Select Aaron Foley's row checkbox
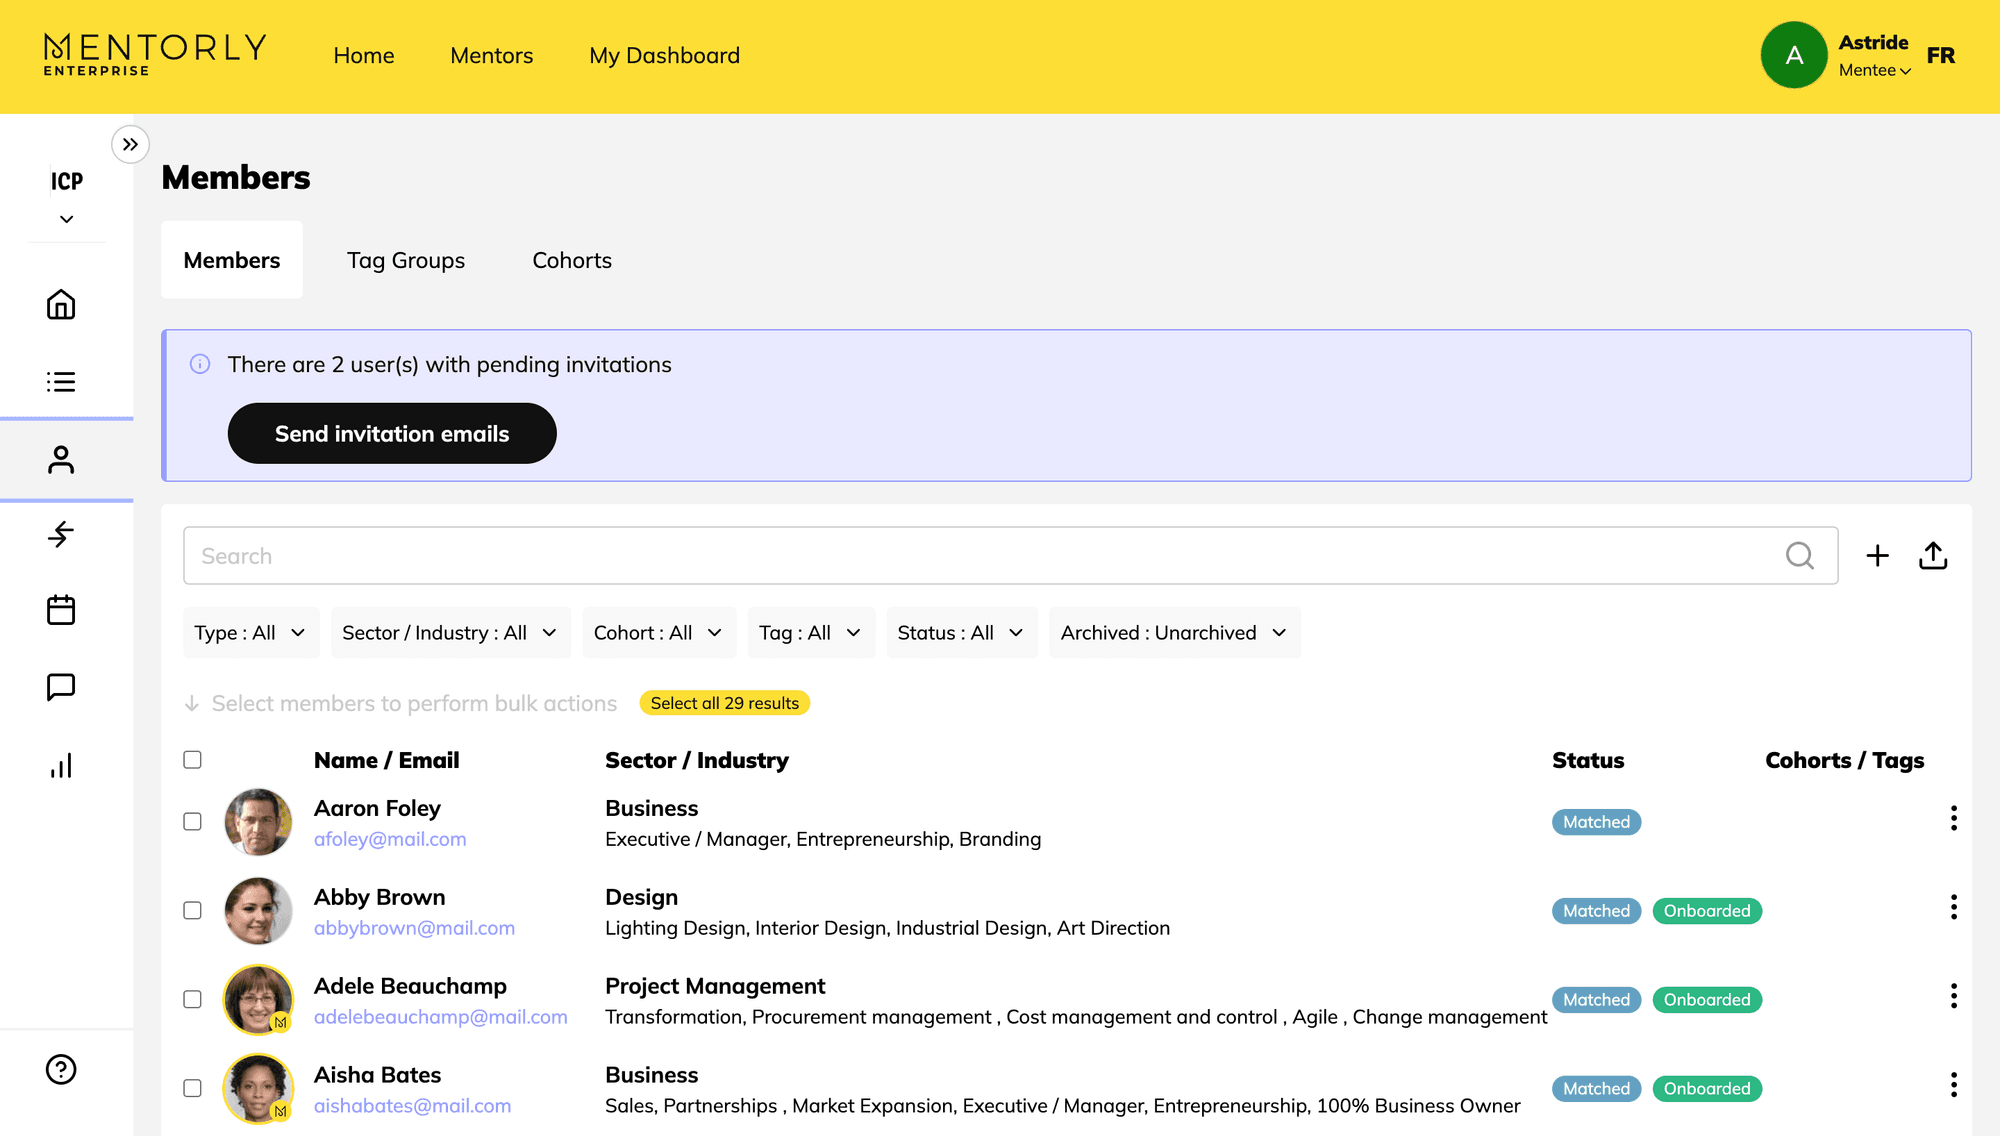 tap(193, 822)
